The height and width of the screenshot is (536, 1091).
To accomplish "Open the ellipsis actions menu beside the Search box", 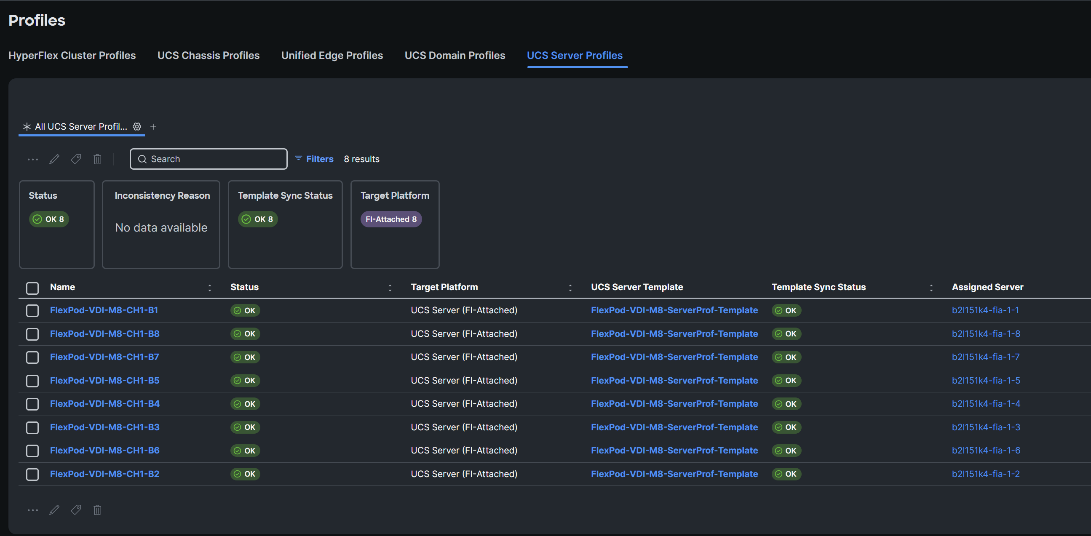I will pos(33,159).
